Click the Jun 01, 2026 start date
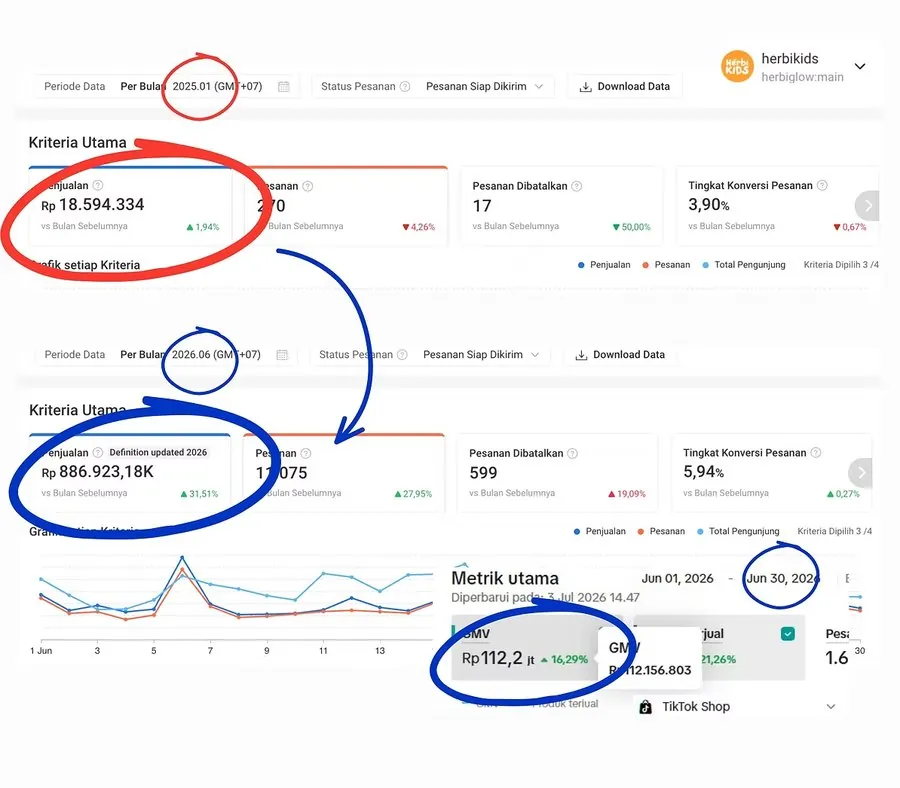The image size is (900, 788). (677, 579)
